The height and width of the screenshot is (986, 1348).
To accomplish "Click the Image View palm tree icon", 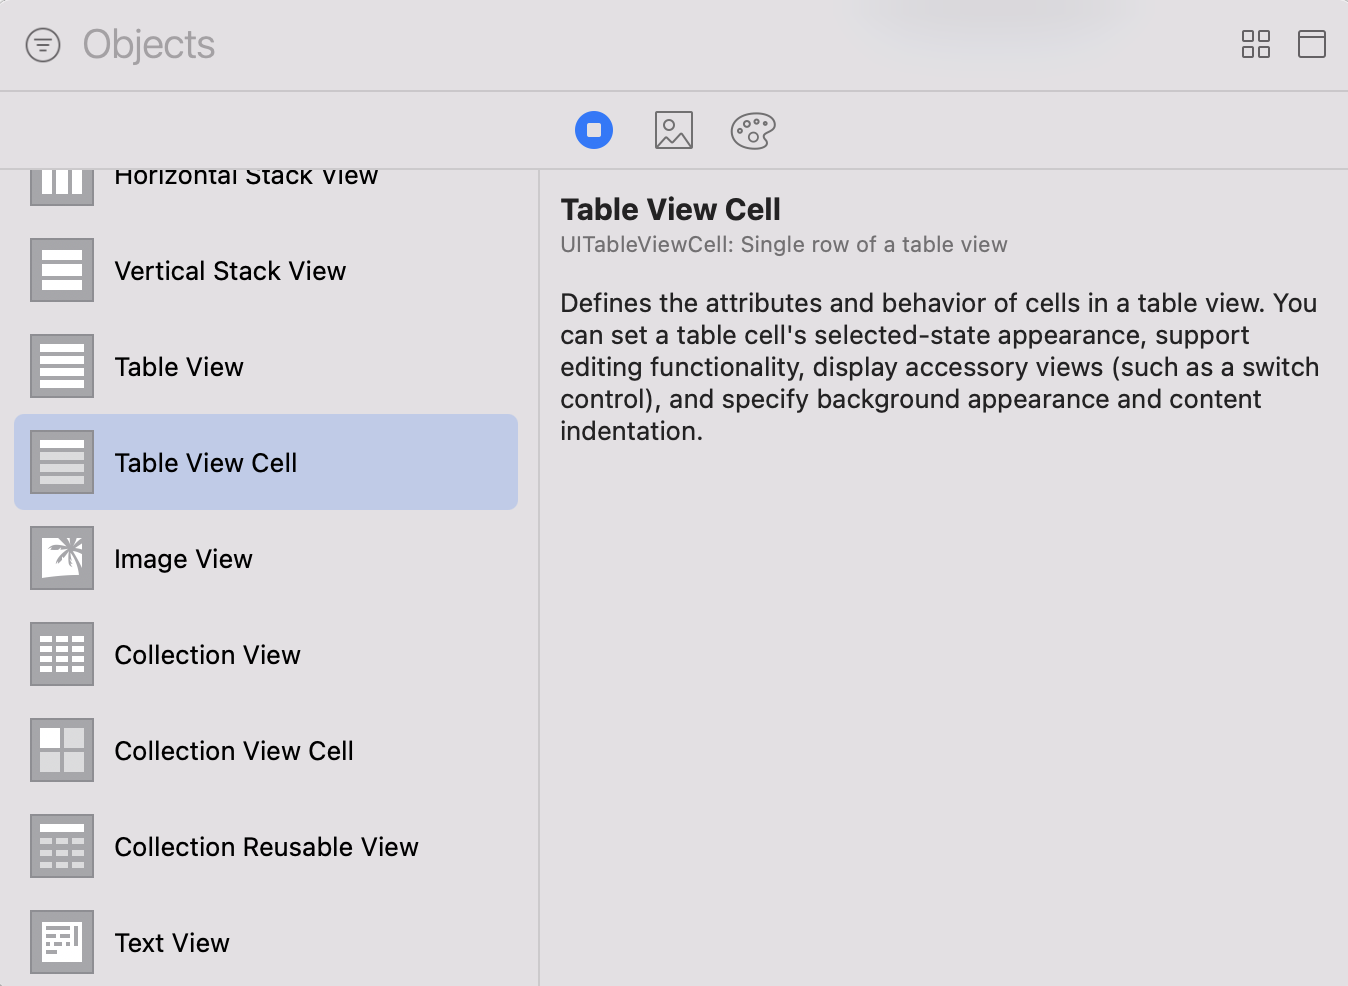I will 62,558.
